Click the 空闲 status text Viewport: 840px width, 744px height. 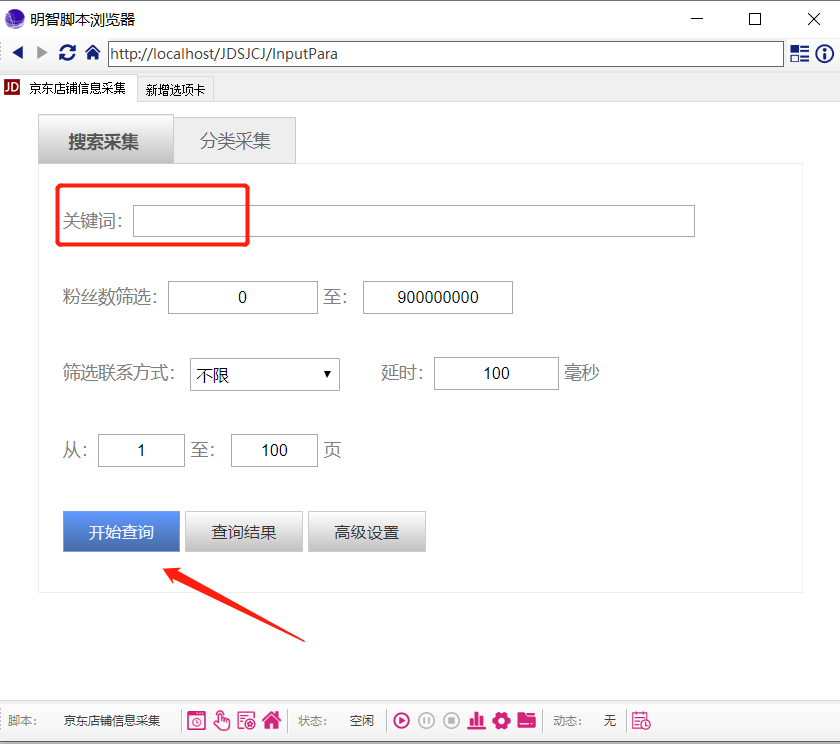click(x=362, y=721)
